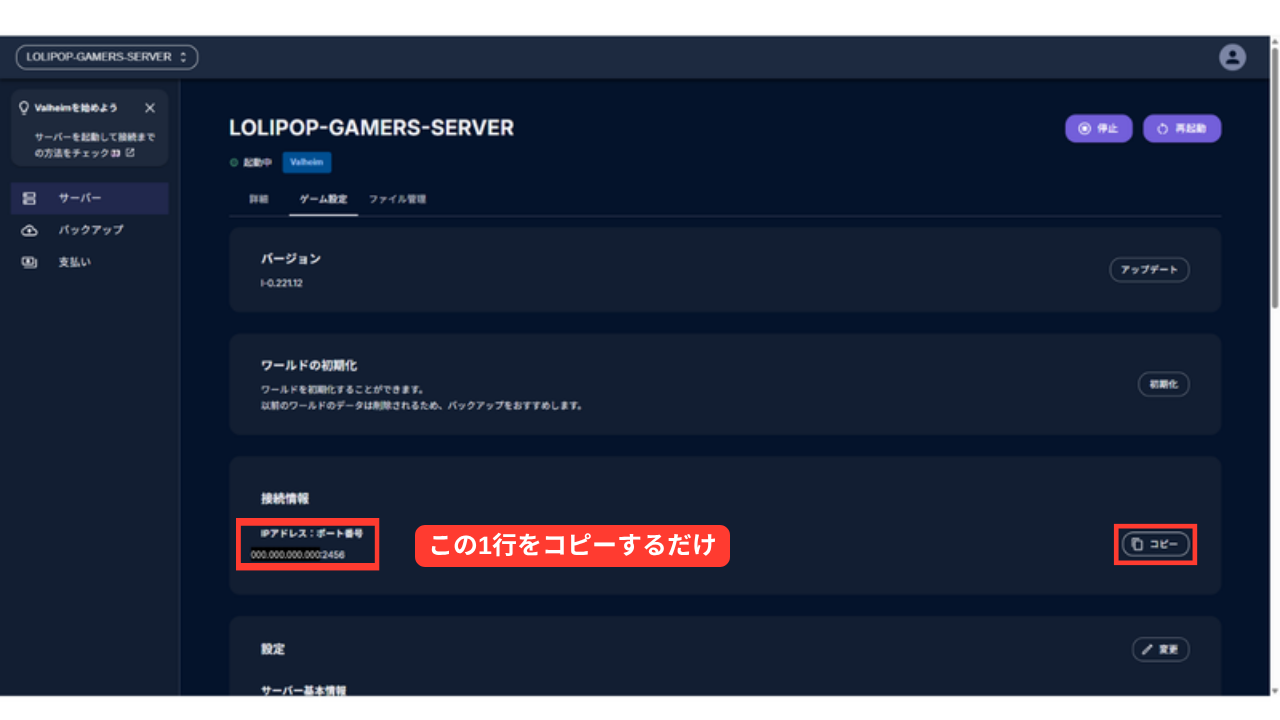Click the LOLIPOP-GAMERS-SERVER page title

click(x=372, y=128)
